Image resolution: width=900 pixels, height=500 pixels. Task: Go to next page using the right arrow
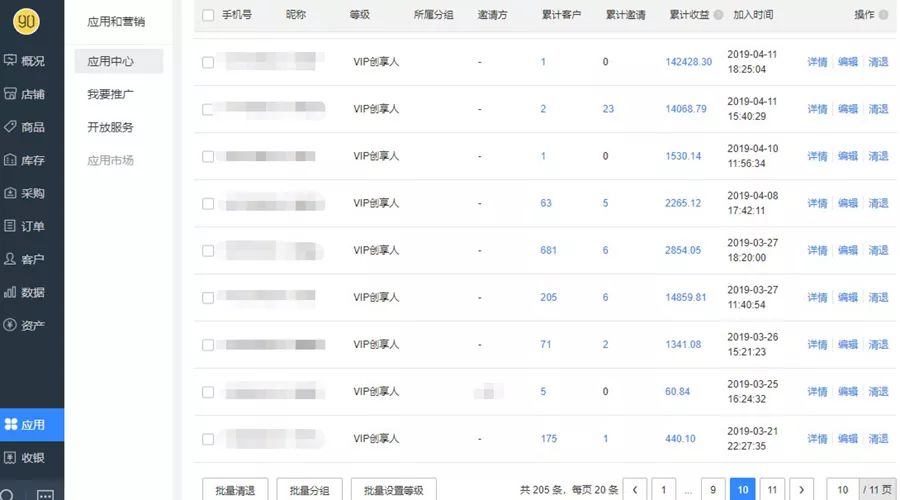(x=799, y=490)
